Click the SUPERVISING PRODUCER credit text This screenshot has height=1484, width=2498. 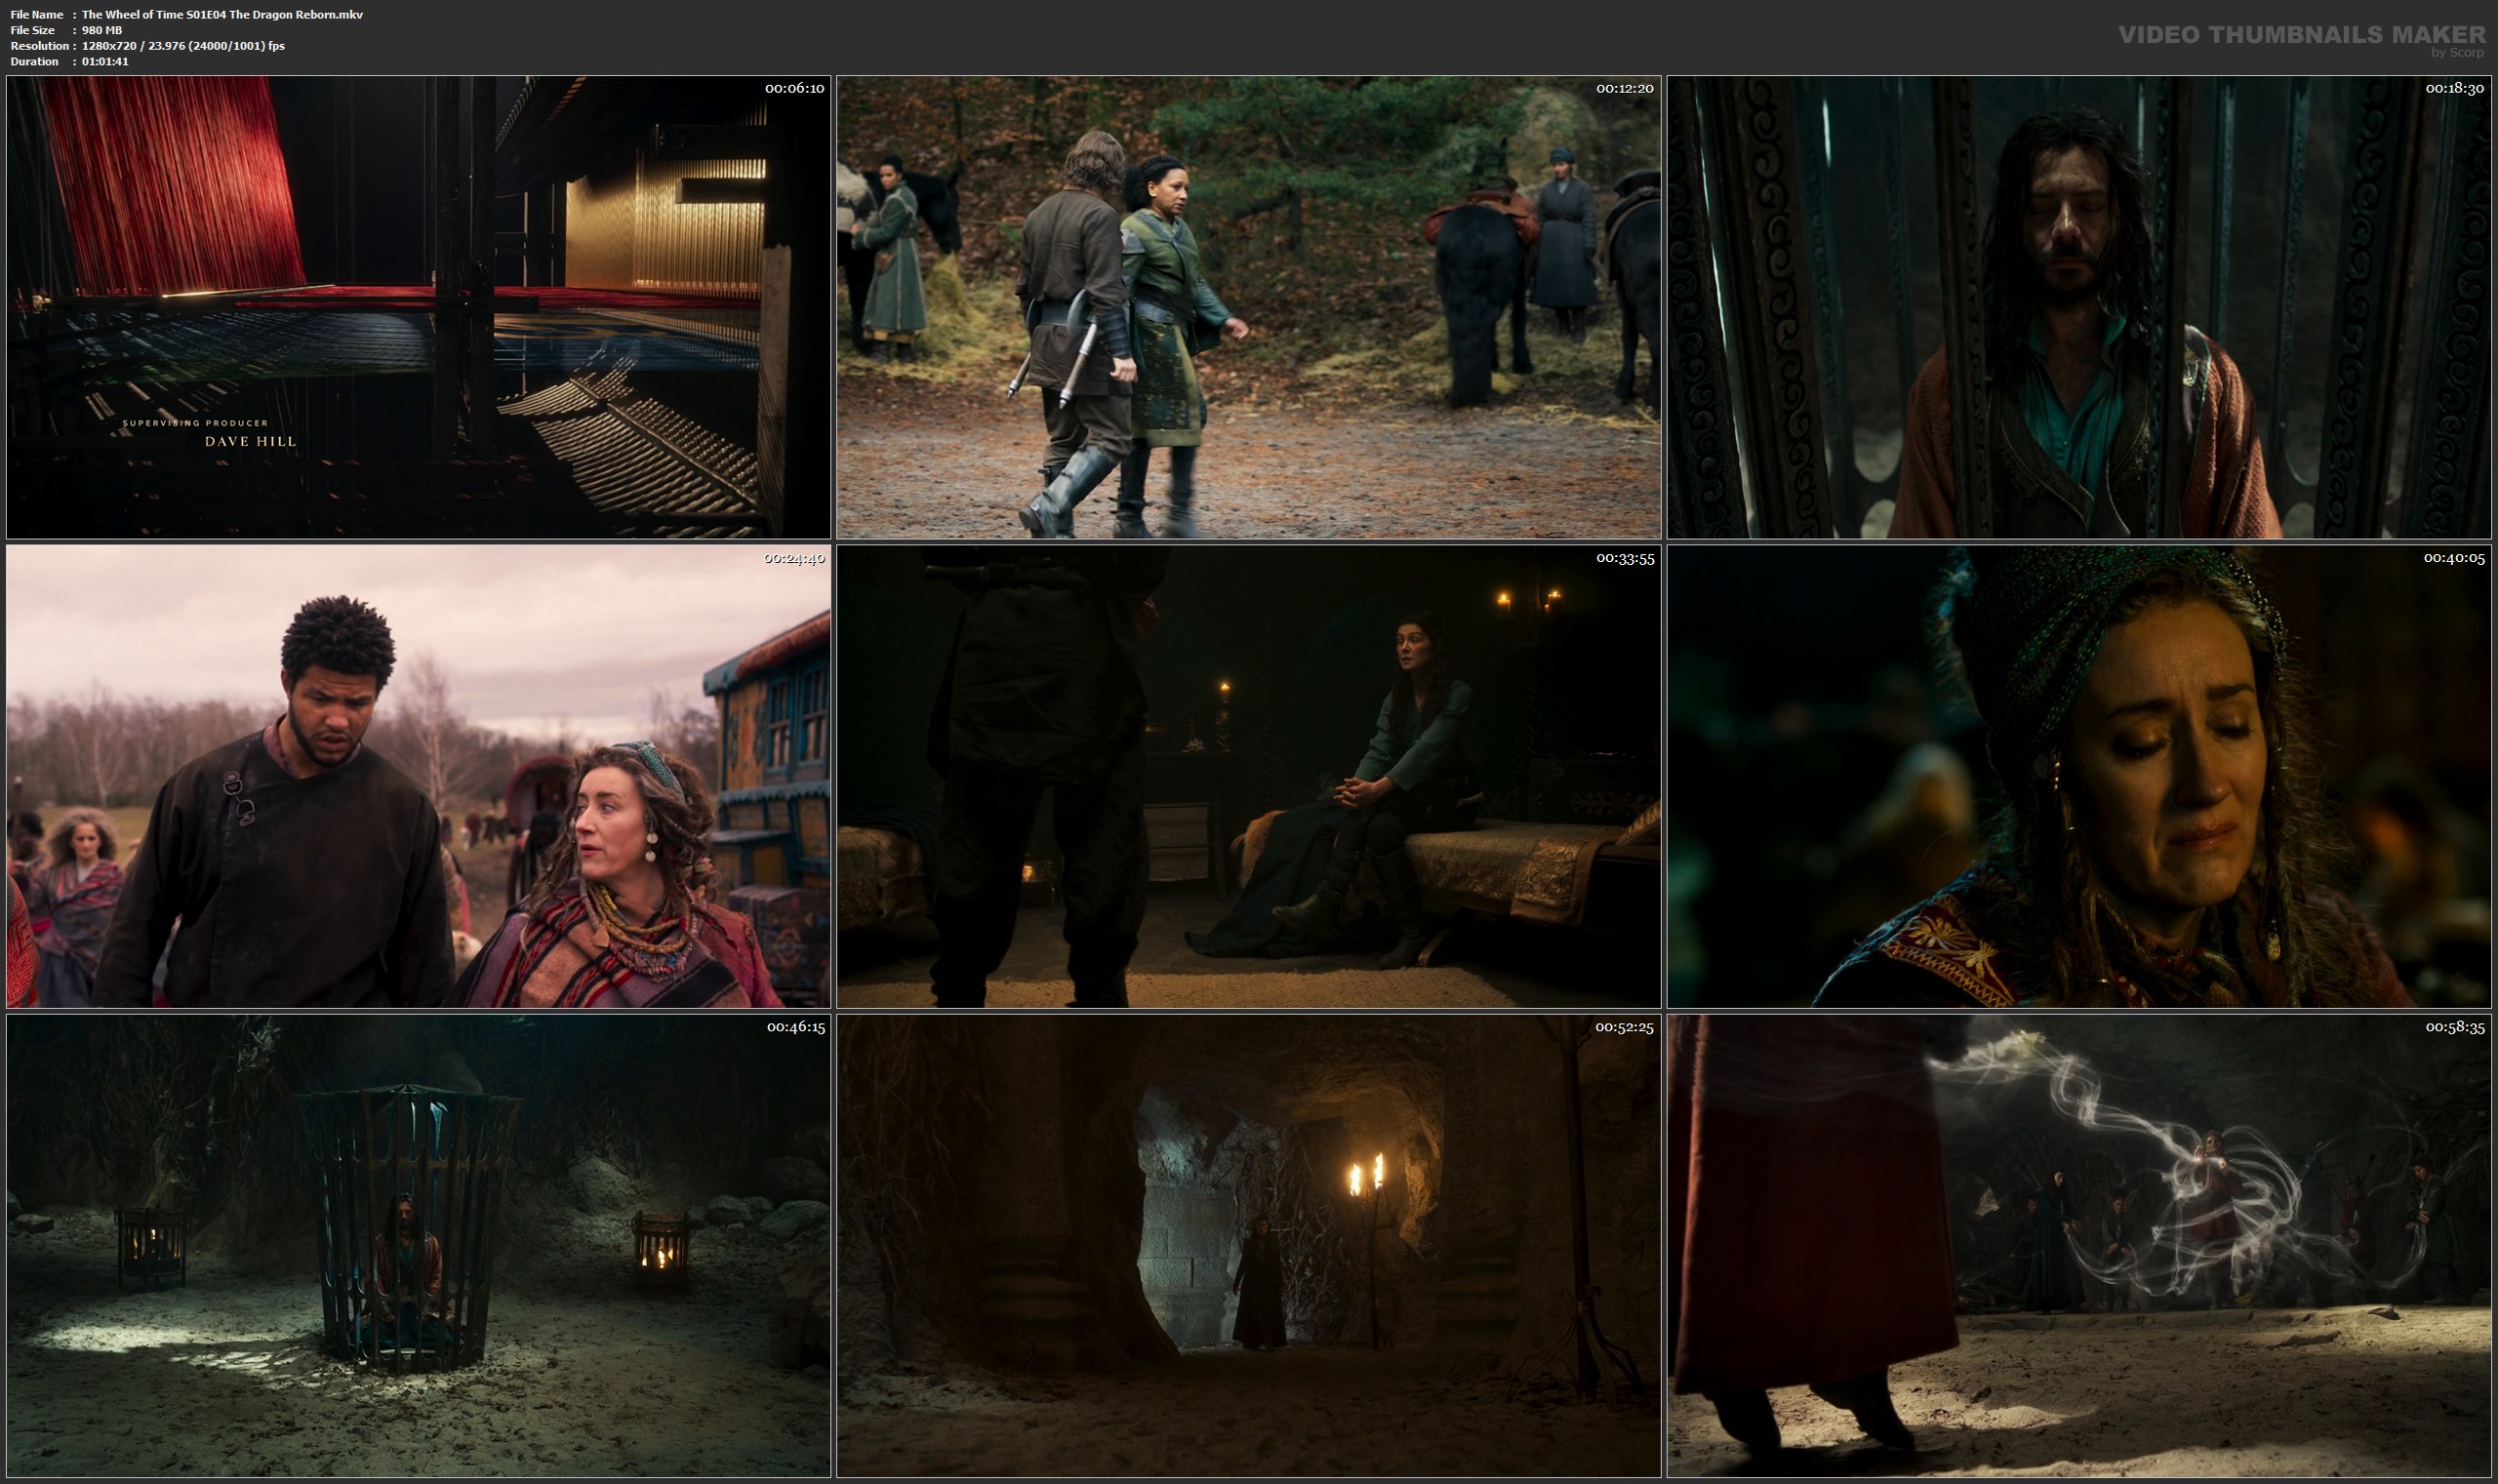coord(195,423)
